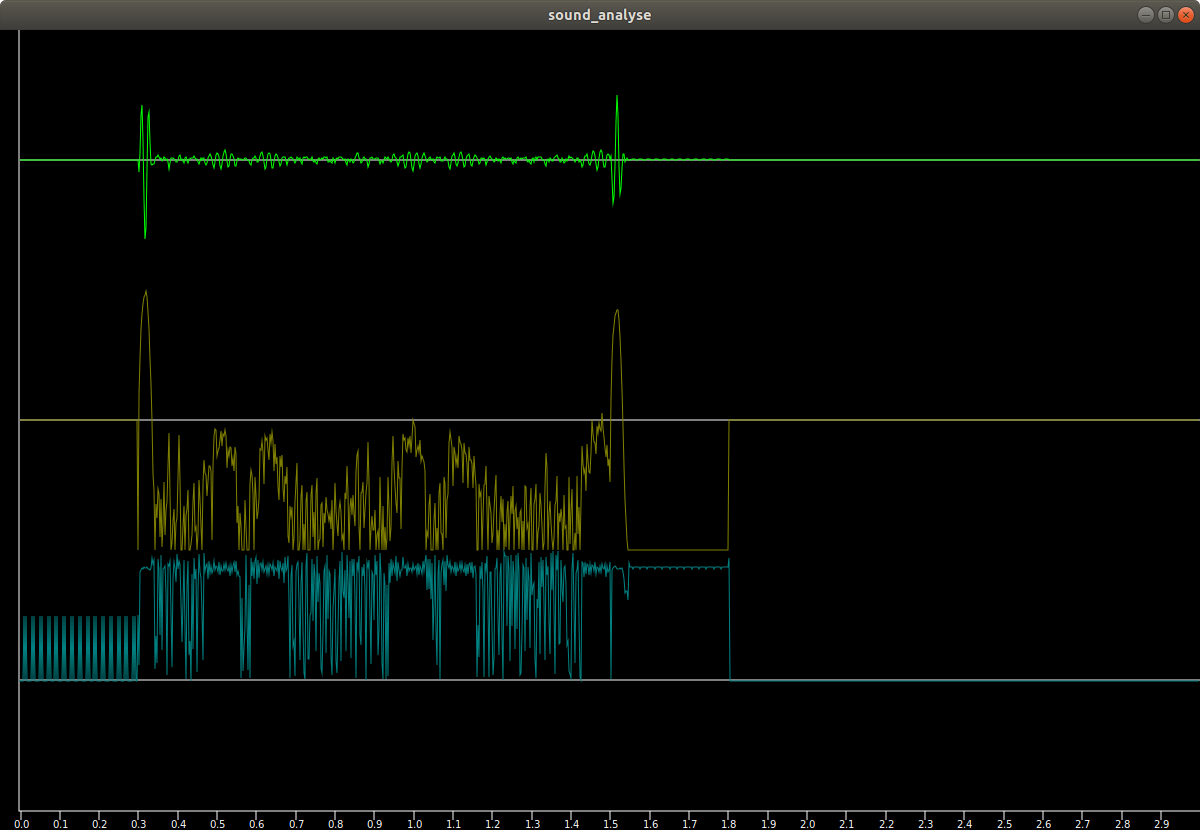The height and width of the screenshot is (830, 1200).
Task: Close the sound_analyse window
Action: (x=1185, y=15)
